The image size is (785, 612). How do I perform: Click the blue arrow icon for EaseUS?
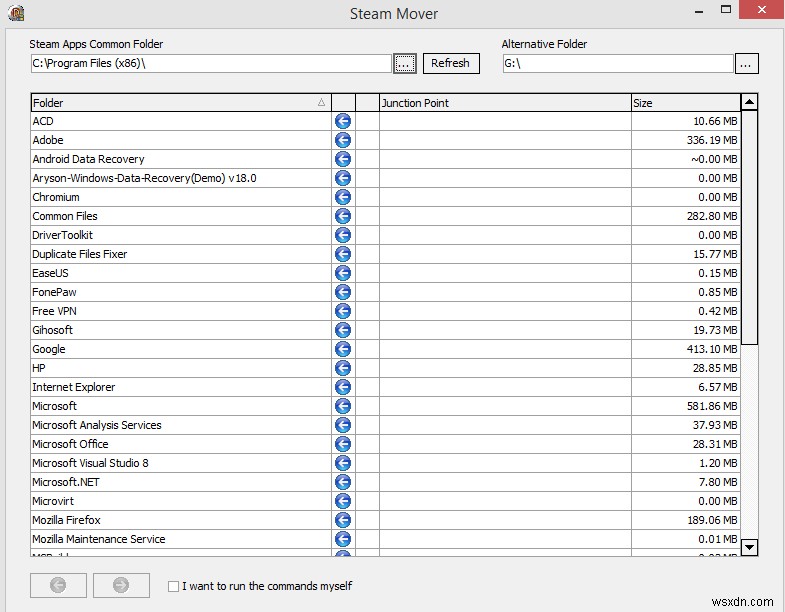[343, 273]
